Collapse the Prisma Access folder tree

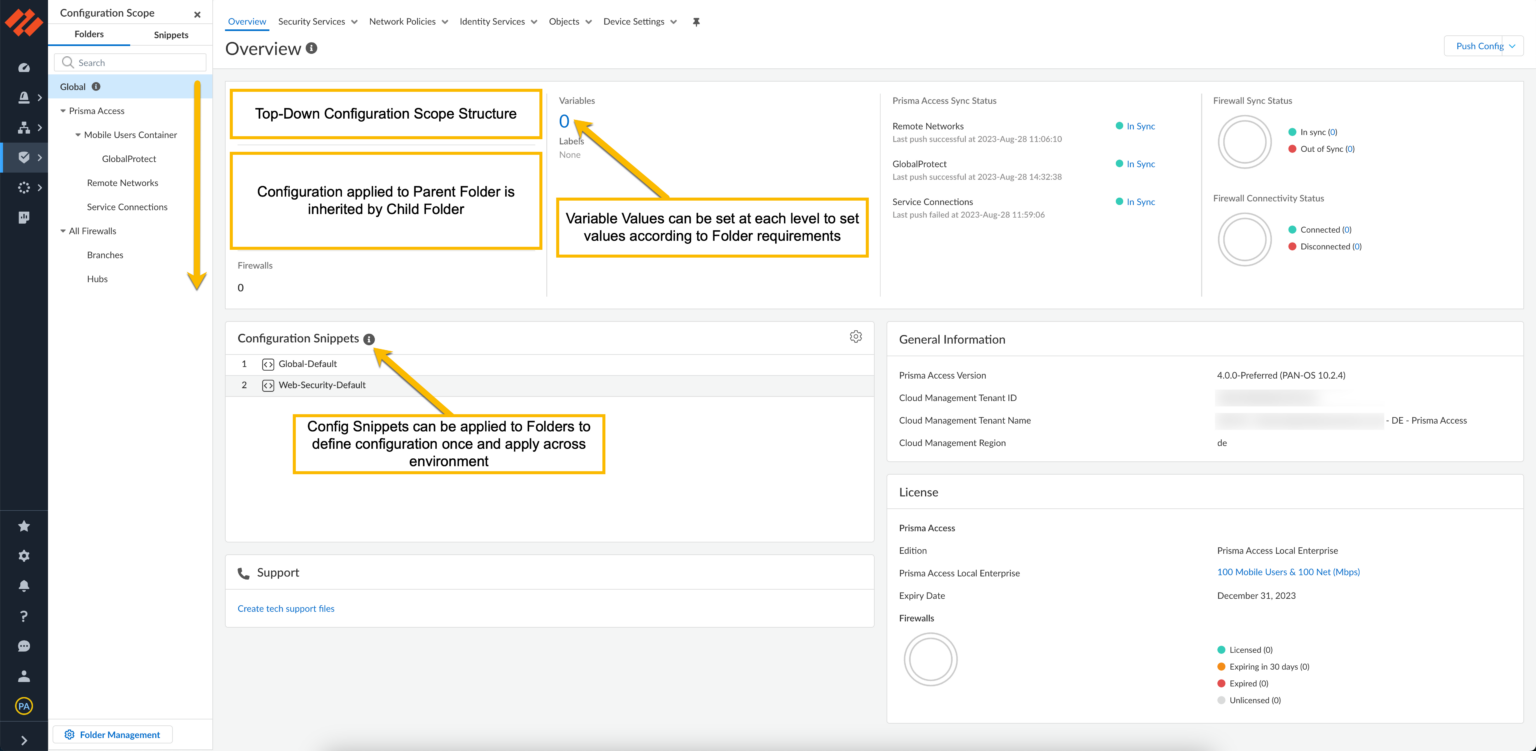[64, 110]
